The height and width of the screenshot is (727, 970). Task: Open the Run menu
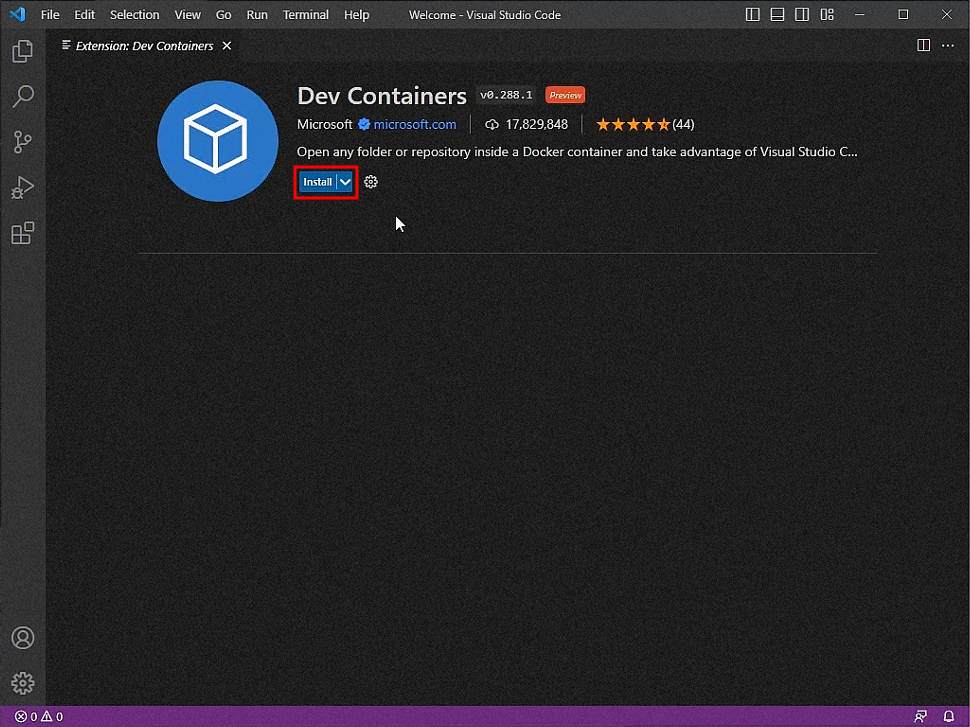[257, 14]
